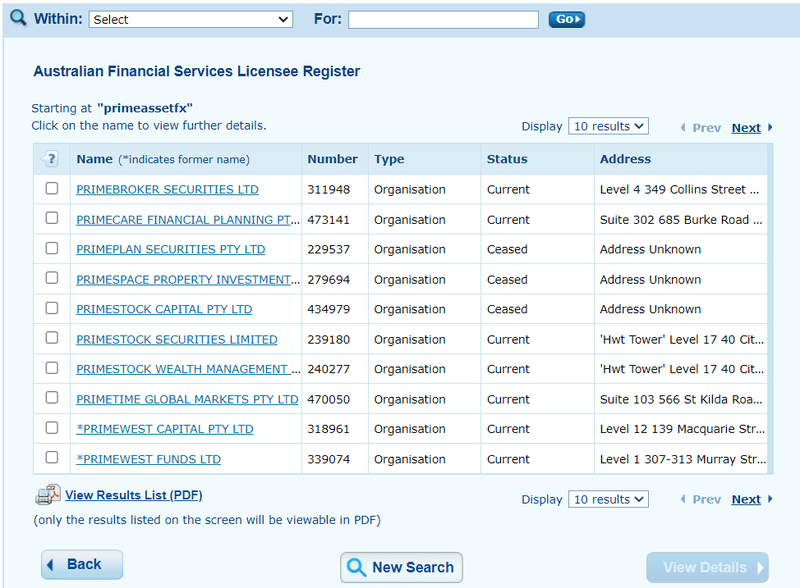Viewport: 800px width, 588px height.
Task: Click the View Details button
Action: [x=707, y=567]
